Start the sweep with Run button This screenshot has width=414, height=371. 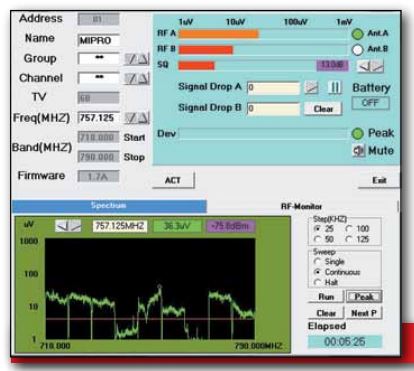coord(326,297)
